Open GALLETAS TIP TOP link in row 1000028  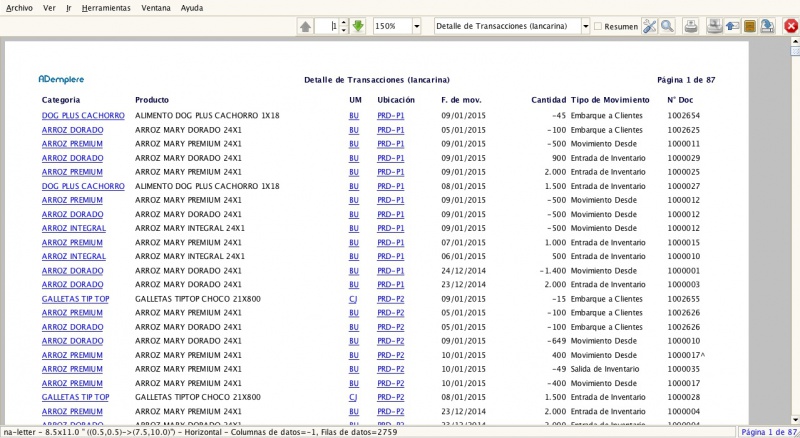pyautogui.click(x=76, y=397)
